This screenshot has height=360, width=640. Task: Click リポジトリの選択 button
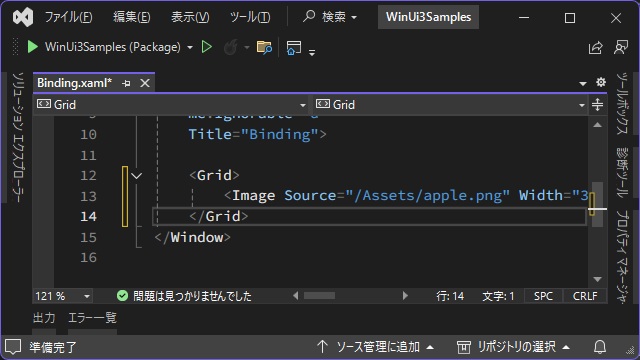[x=513, y=347]
